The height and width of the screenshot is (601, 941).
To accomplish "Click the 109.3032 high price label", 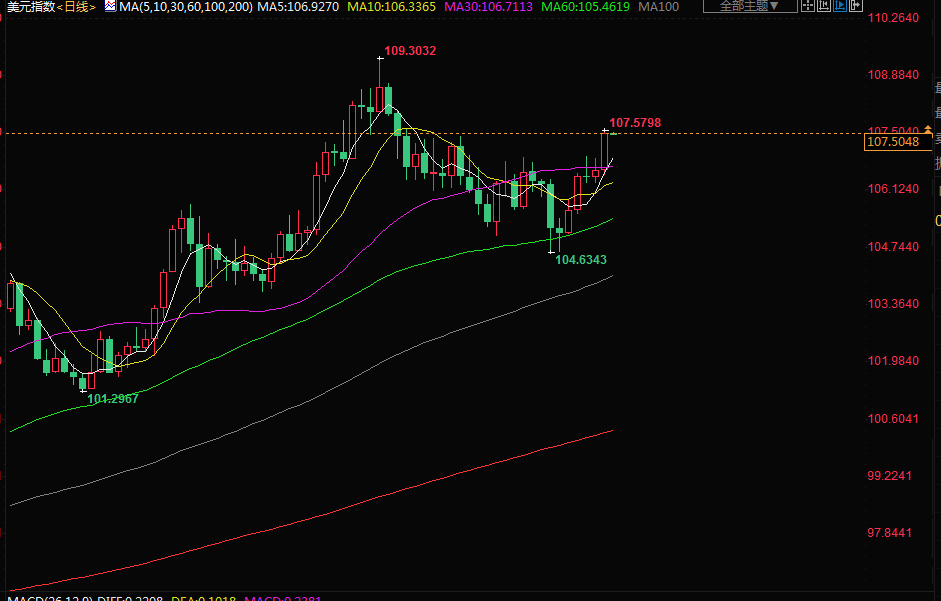I will click(x=410, y=51).
